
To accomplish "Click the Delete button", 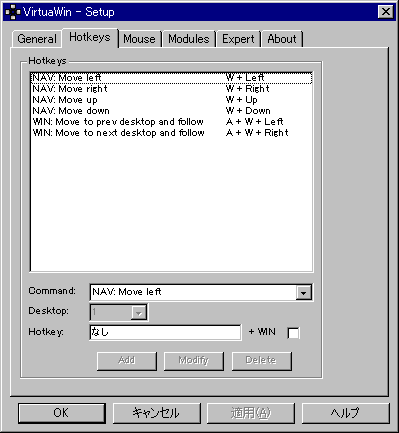I will 261,361.
